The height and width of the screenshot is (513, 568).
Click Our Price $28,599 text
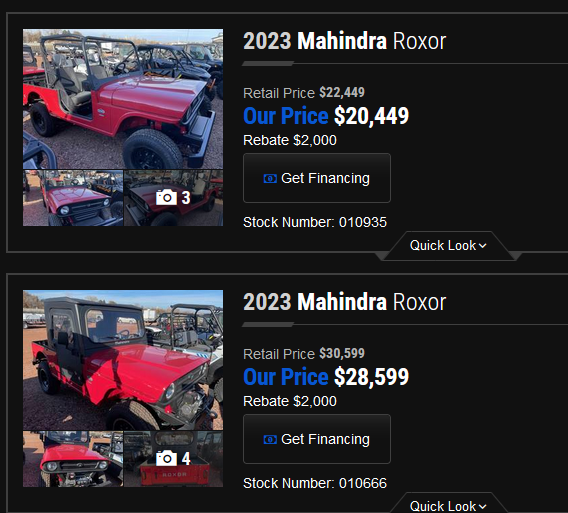326,377
